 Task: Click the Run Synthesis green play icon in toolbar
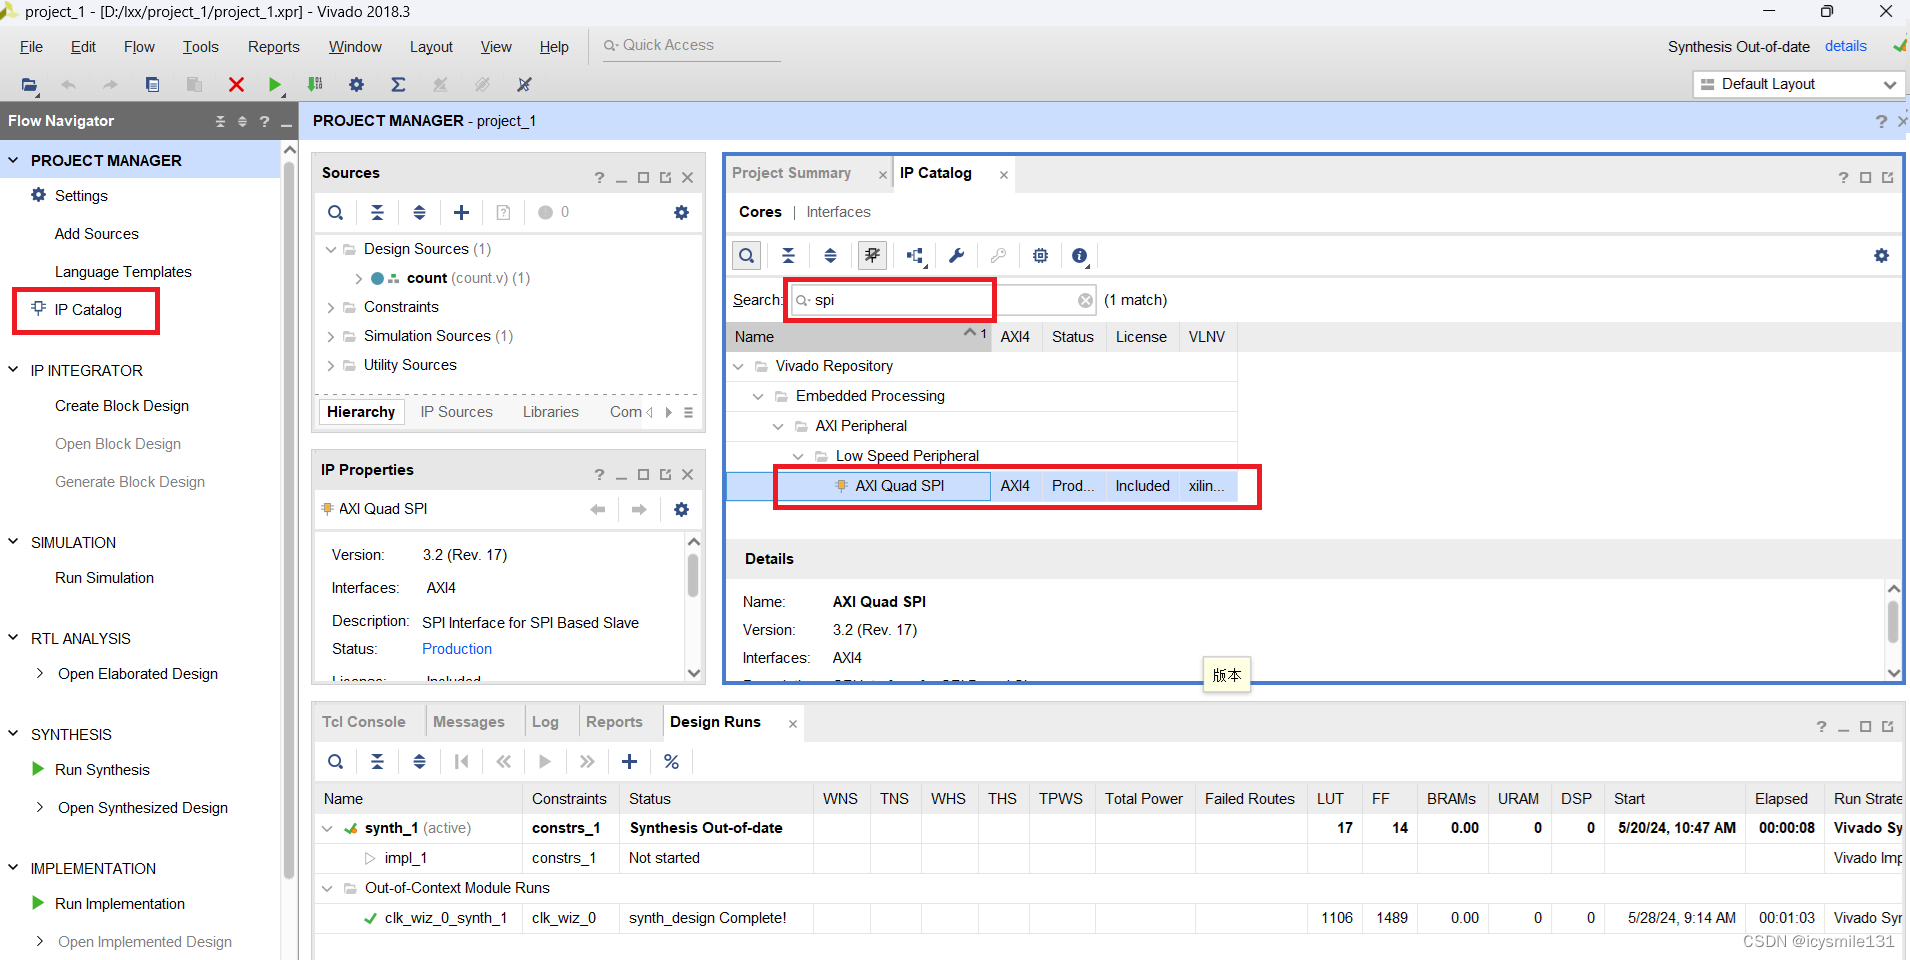click(x=275, y=85)
